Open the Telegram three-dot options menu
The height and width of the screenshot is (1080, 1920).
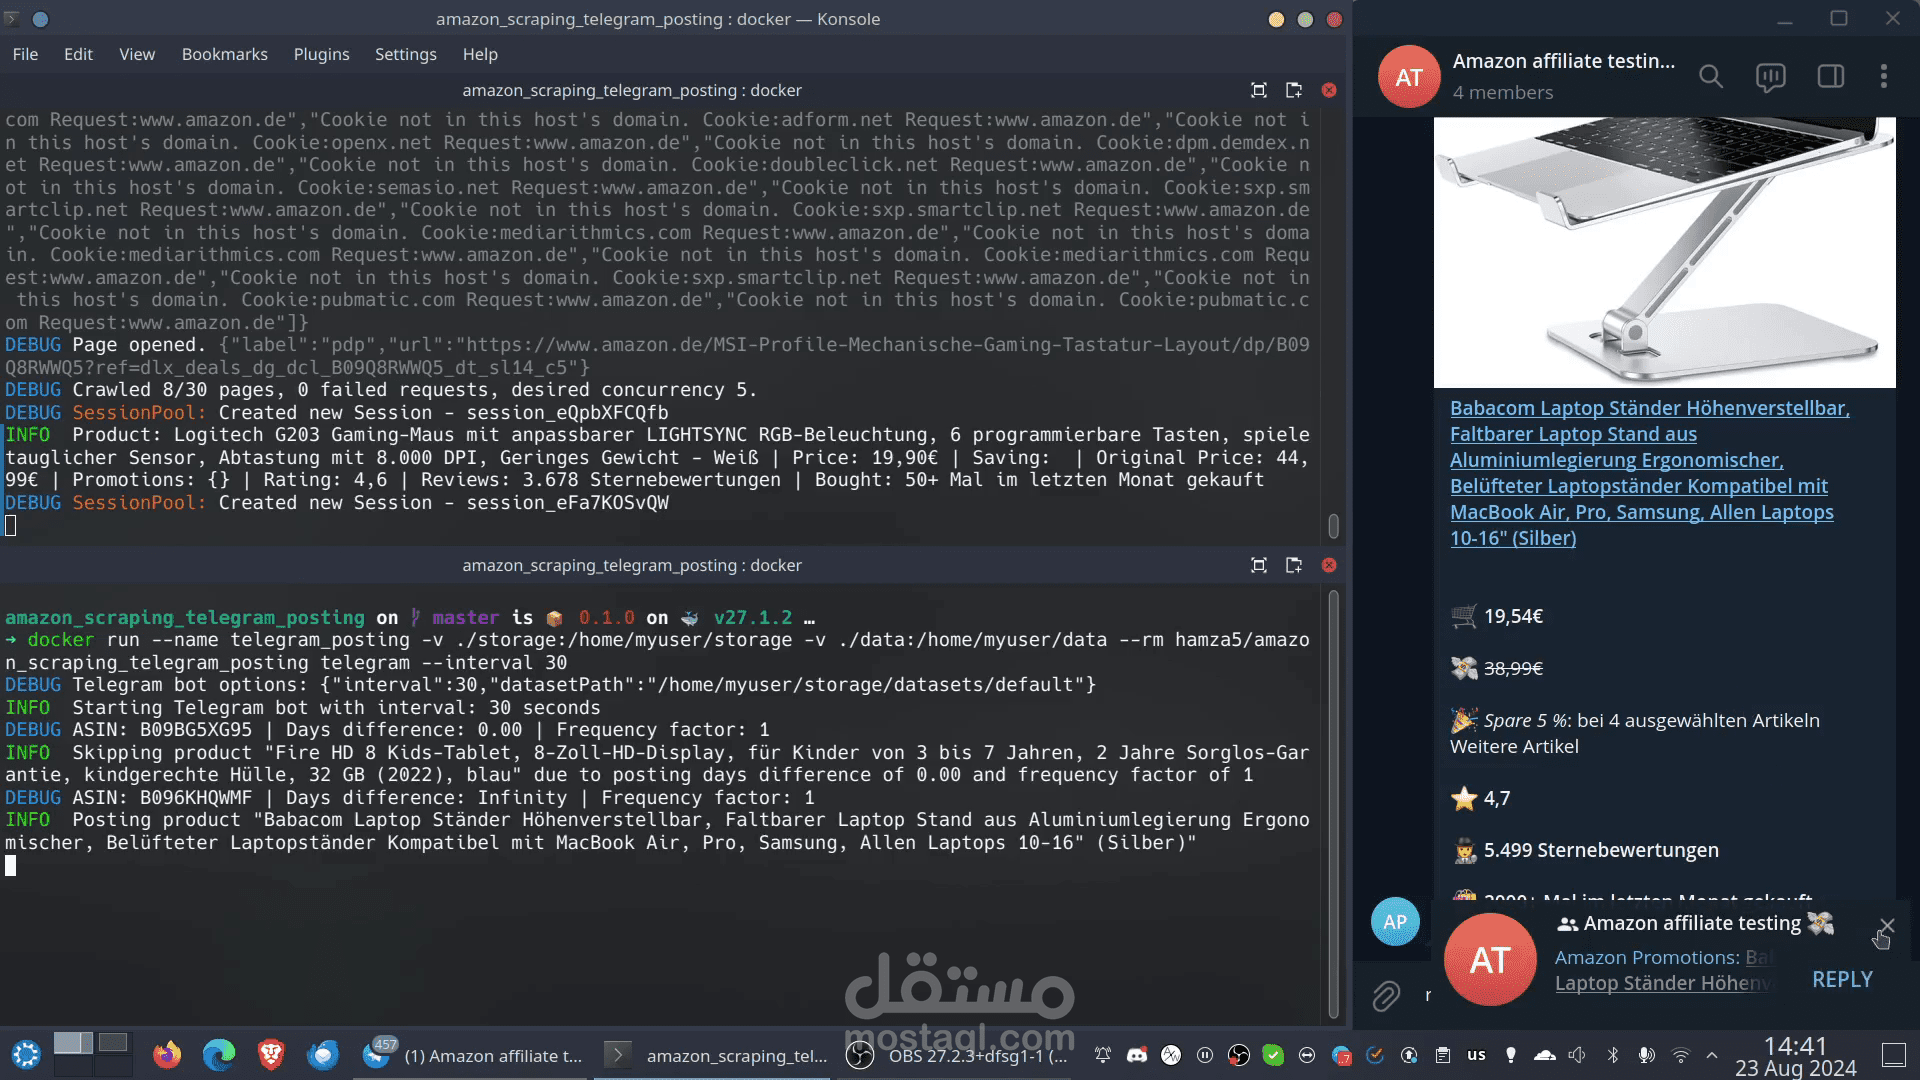(x=1884, y=77)
